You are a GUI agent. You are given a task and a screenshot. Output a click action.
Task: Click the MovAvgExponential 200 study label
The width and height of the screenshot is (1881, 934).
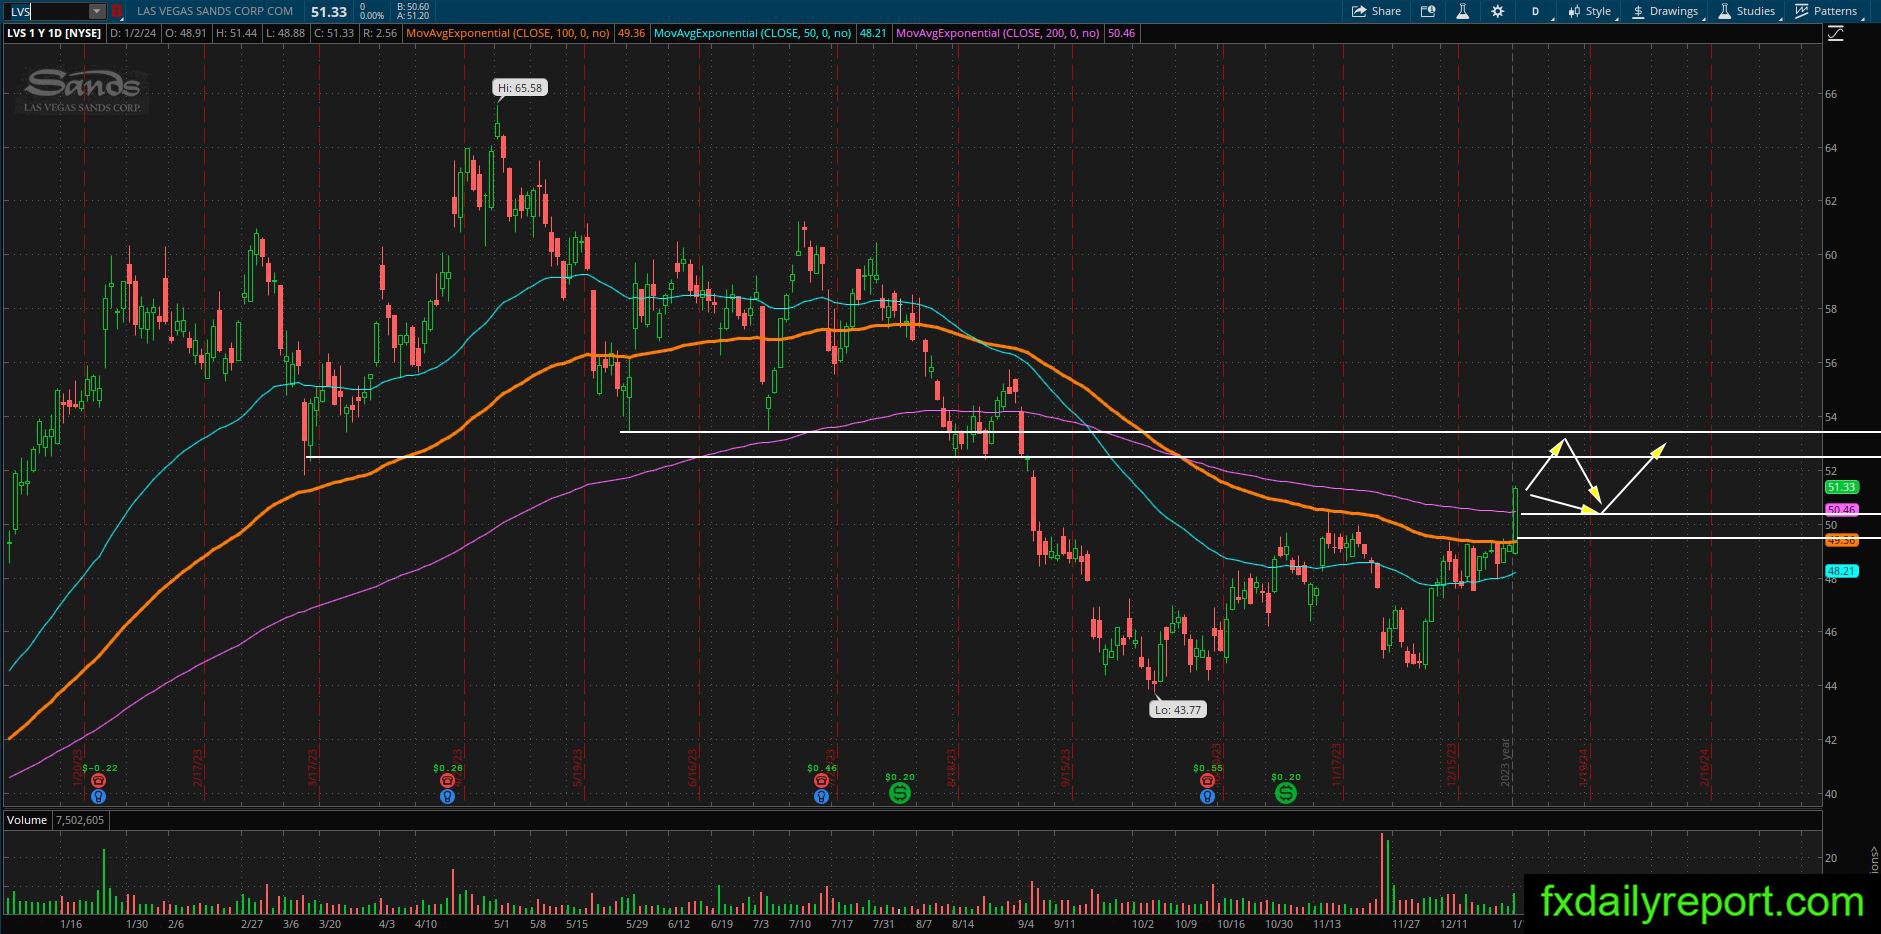tap(998, 33)
